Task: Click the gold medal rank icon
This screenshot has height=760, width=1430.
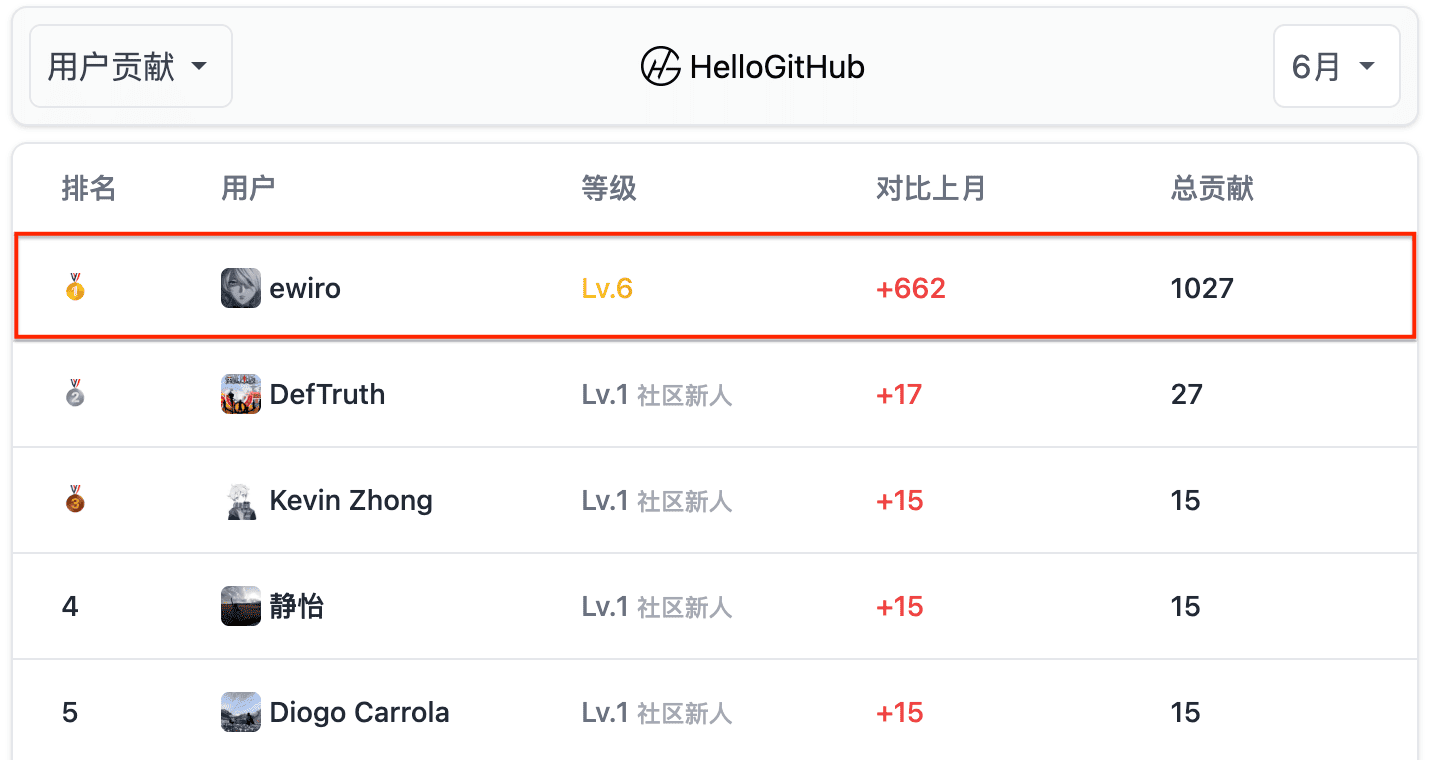Action: pos(75,288)
